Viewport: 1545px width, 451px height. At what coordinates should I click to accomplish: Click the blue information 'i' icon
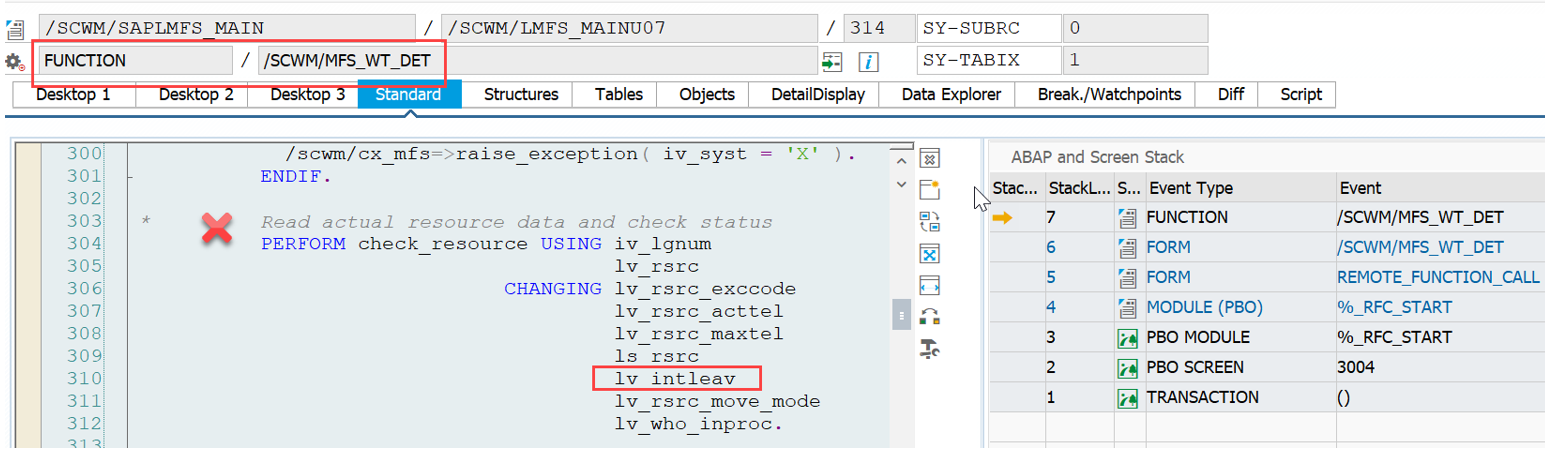click(x=869, y=61)
